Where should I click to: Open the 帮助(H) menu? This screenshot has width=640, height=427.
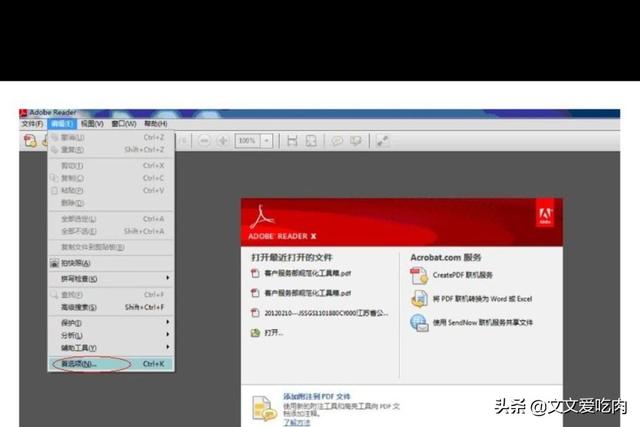coord(156,124)
